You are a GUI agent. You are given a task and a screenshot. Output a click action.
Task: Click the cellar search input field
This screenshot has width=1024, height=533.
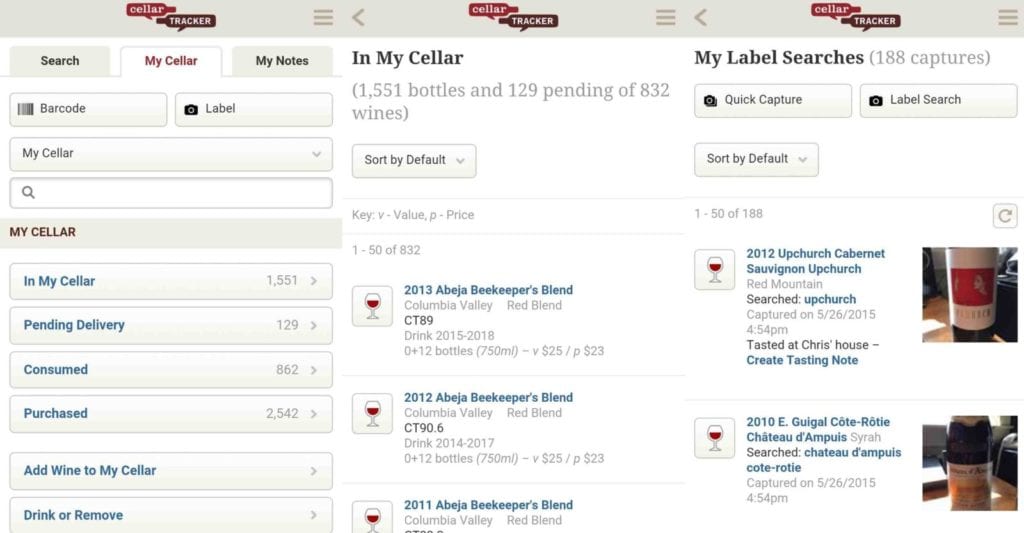[x=171, y=193]
